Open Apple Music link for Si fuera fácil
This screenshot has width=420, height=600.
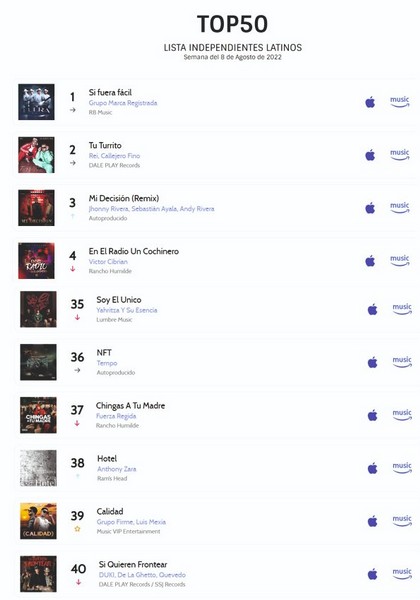click(x=370, y=102)
